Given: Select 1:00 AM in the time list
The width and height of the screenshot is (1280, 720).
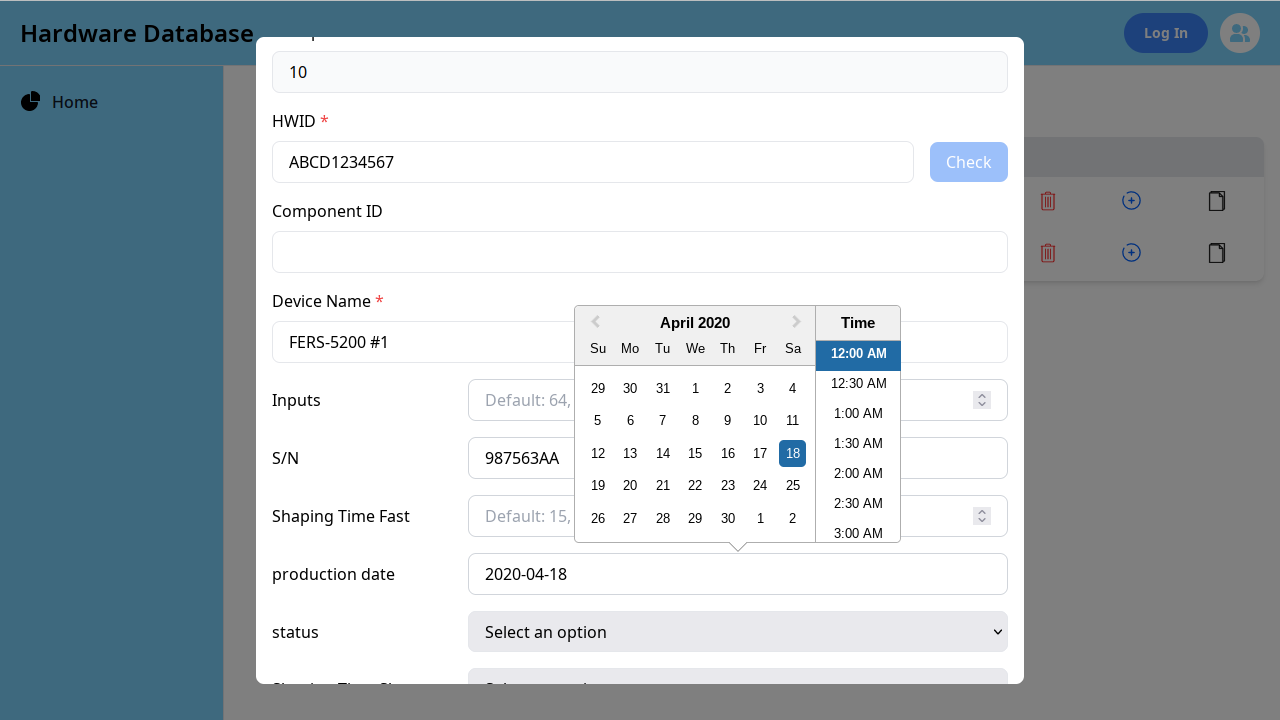Looking at the screenshot, I should [x=858, y=414].
